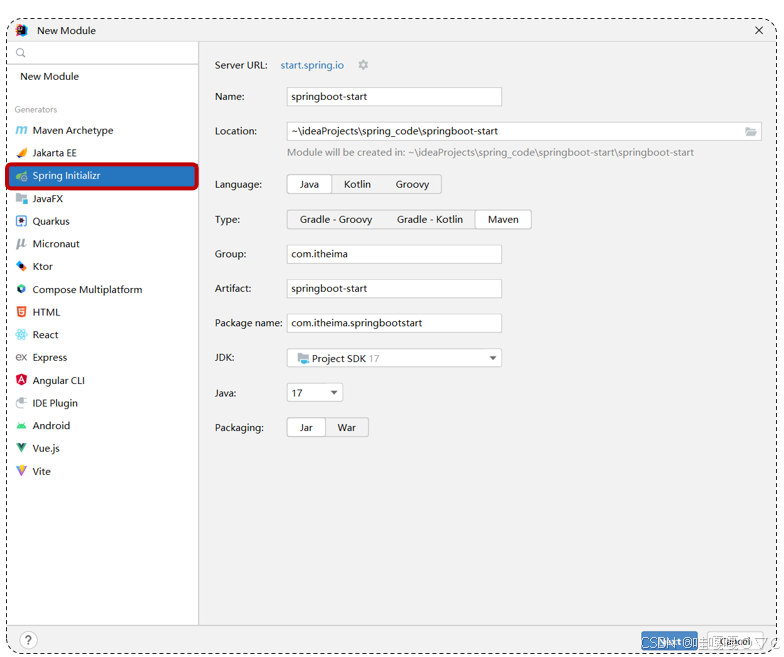Open help with question mark button
The image size is (784, 657).
click(28, 640)
